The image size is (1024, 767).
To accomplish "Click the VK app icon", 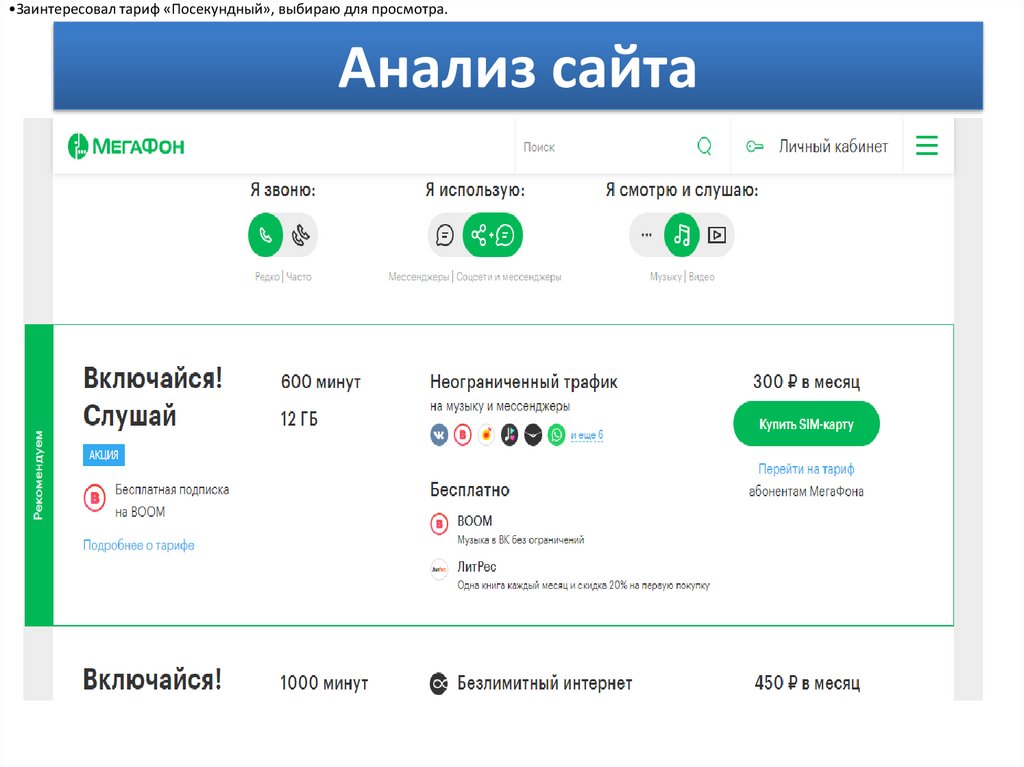I will [x=440, y=434].
